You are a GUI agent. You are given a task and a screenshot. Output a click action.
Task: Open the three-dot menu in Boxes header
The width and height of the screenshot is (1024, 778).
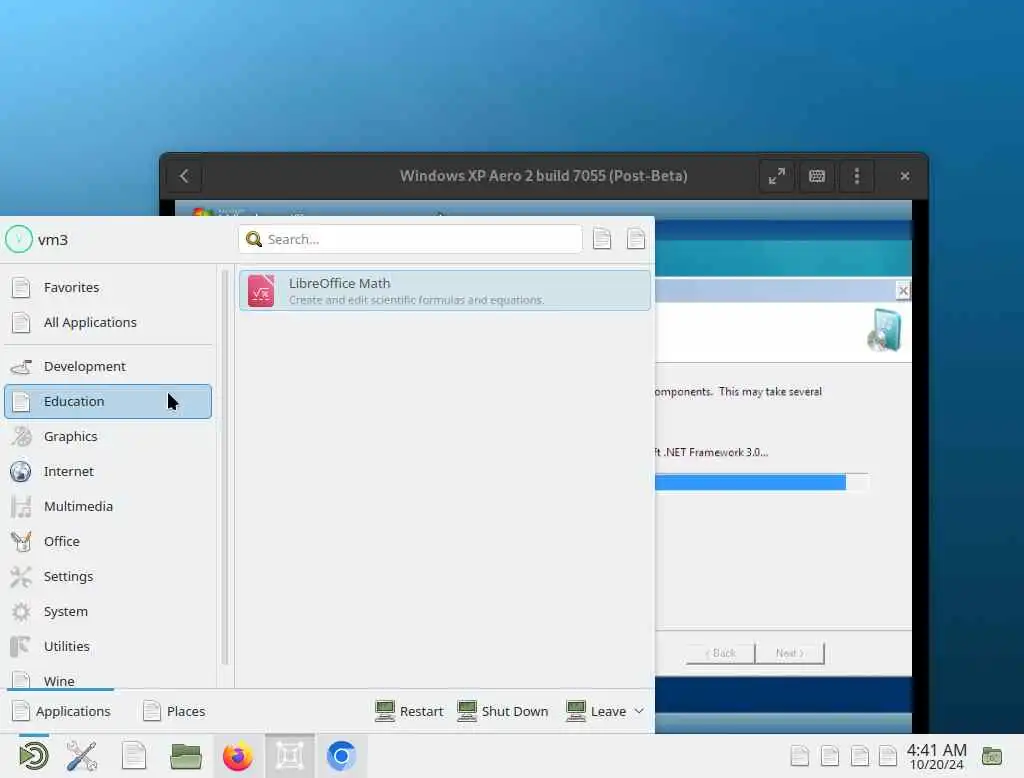pyautogui.click(x=857, y=176)
